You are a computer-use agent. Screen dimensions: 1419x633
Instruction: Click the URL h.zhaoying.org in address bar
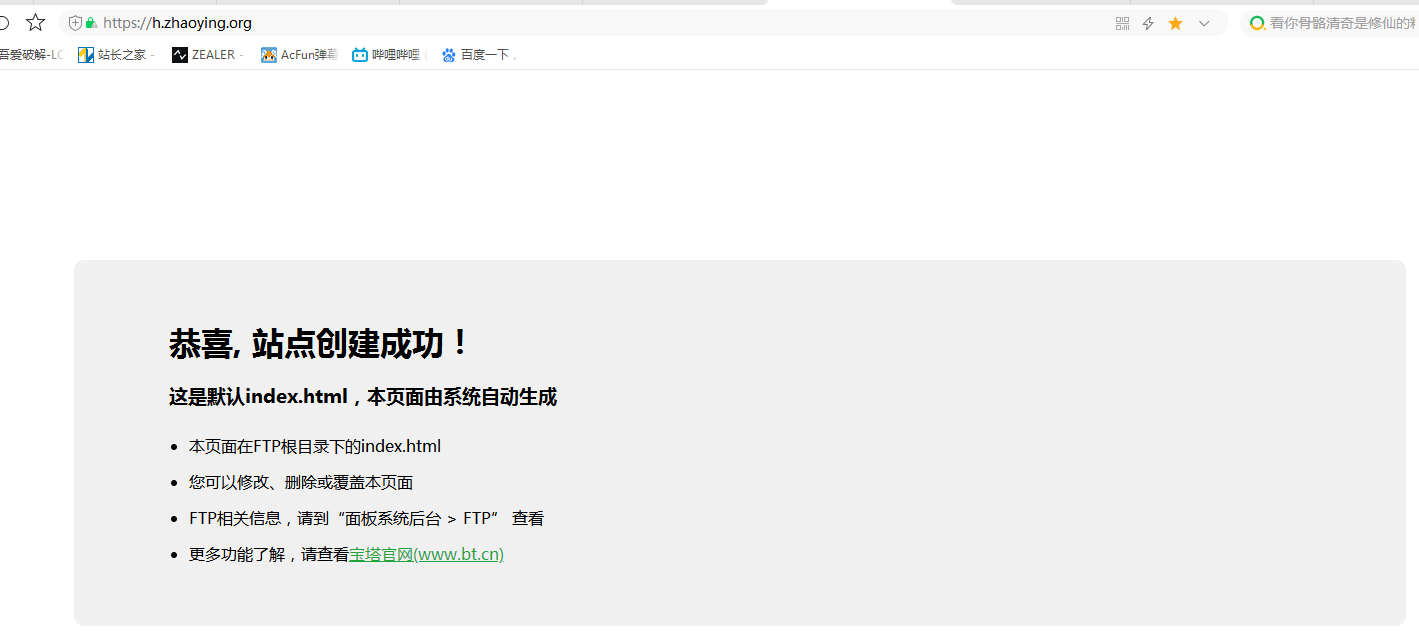(177, 23)
